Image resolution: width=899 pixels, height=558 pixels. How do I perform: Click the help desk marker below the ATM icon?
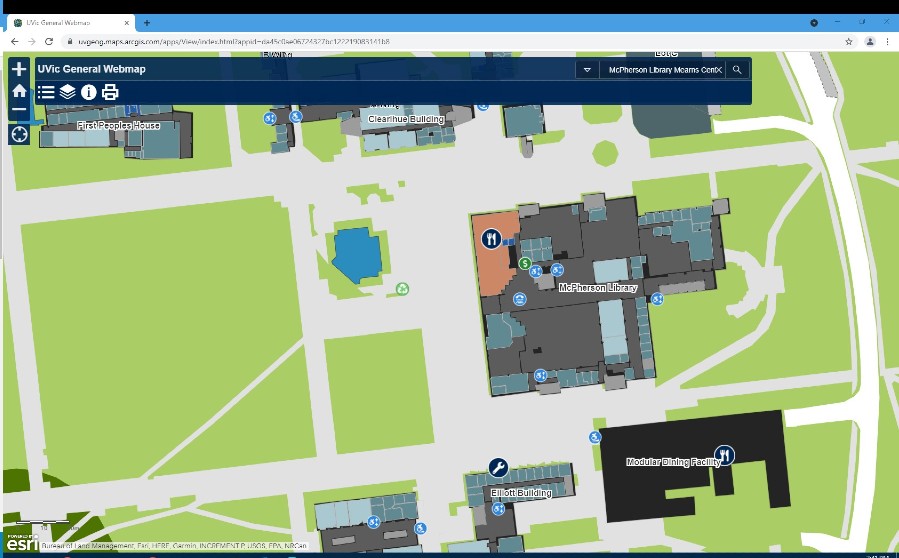(x=520, y=299)
